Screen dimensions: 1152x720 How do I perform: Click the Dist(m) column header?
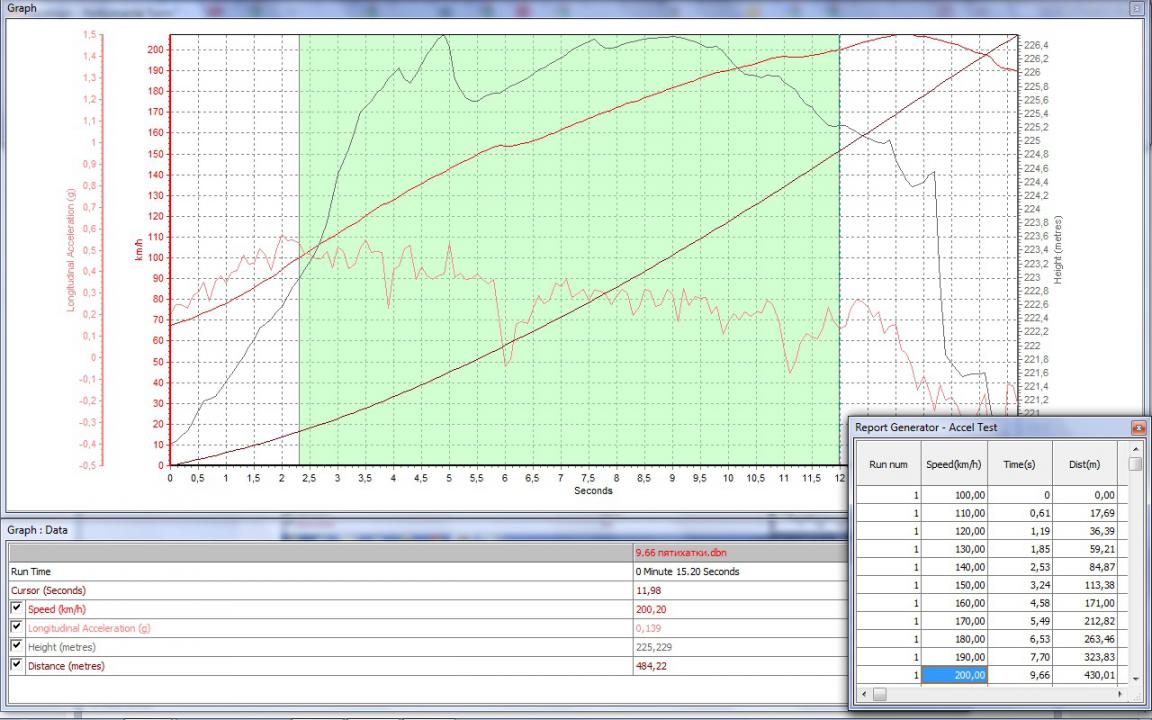coord(1084,464)
